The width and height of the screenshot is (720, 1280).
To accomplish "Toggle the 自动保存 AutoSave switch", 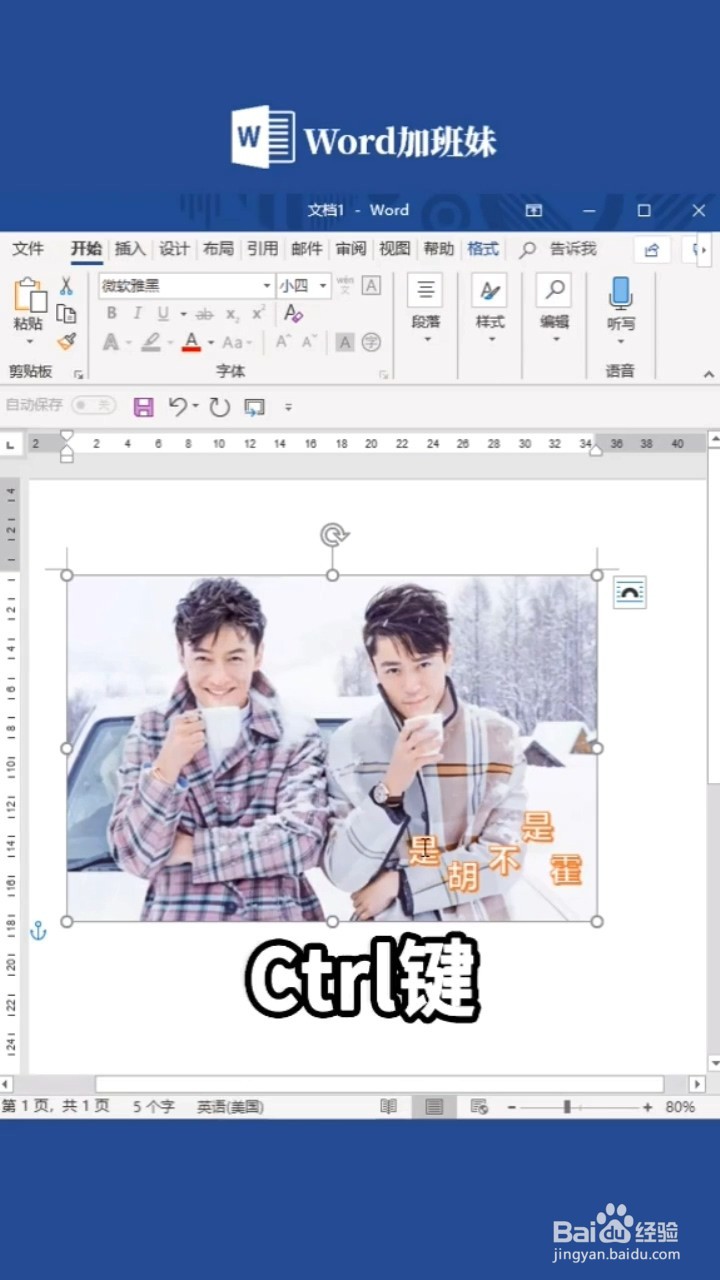I will (x=93, y=405).
